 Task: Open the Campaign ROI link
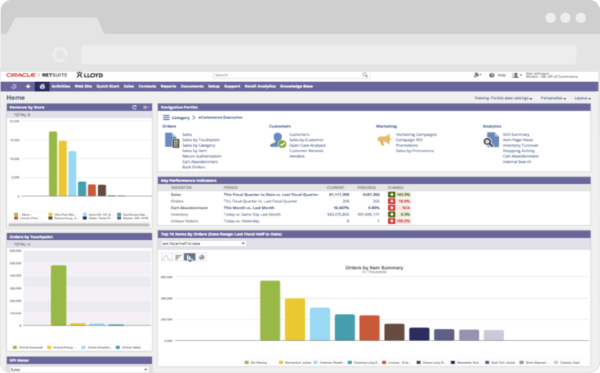(x=409, y=140)
